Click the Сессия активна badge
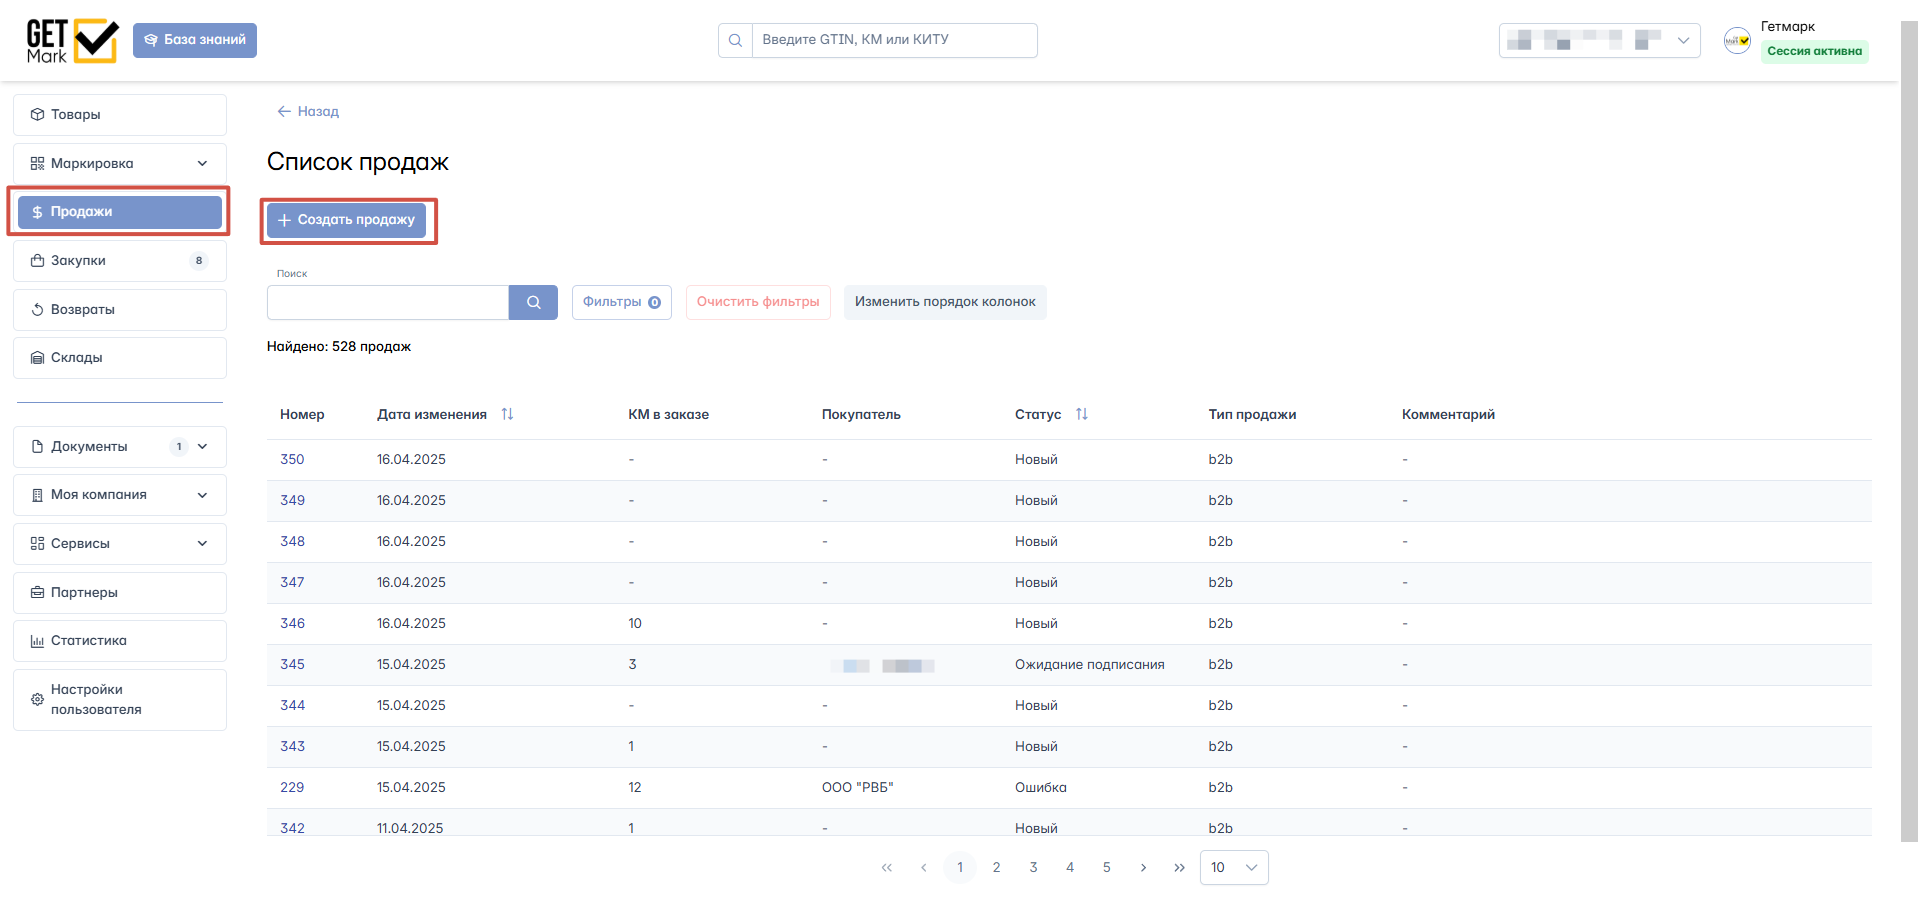Viewport: 1920px width, 905px height. pyautogui.click(x=1814, y=51)
